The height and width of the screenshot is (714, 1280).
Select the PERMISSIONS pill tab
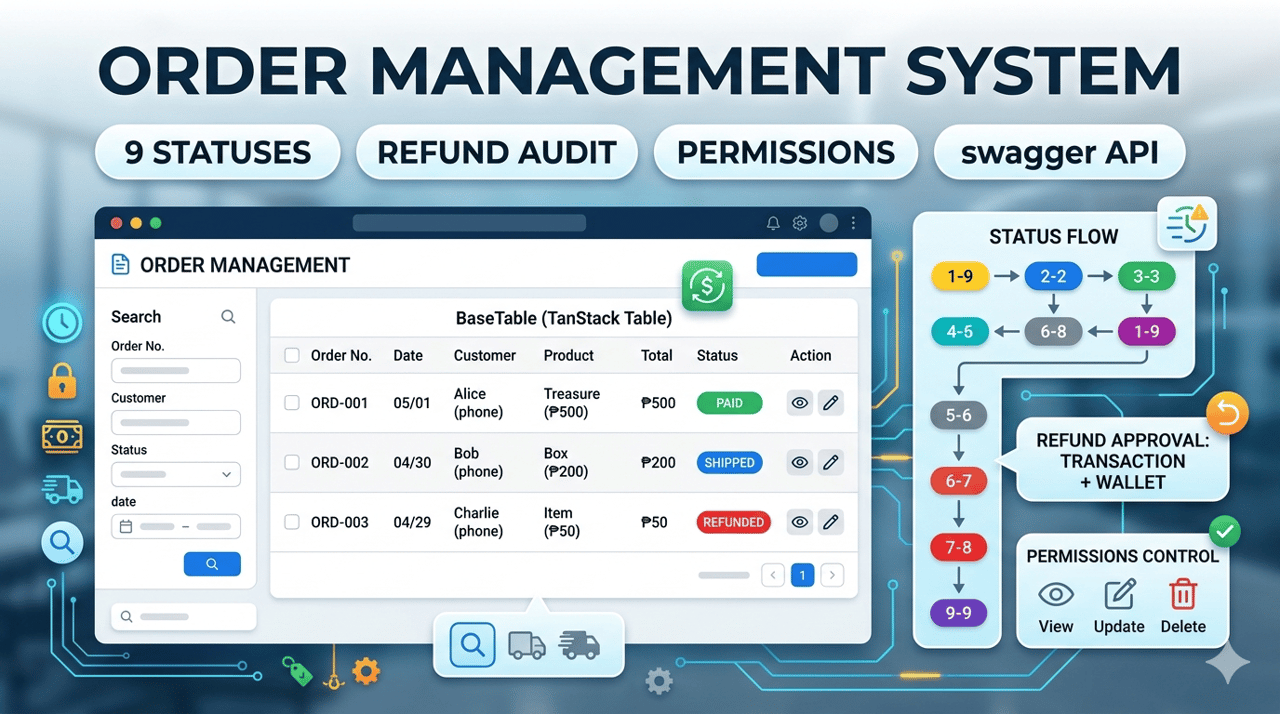(x=786, y=153)
